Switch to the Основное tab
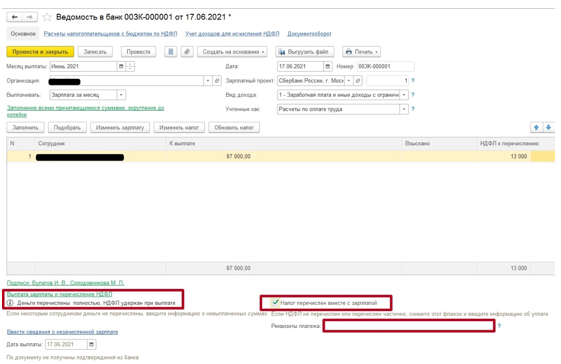561x364 pixels. (23, 34)
